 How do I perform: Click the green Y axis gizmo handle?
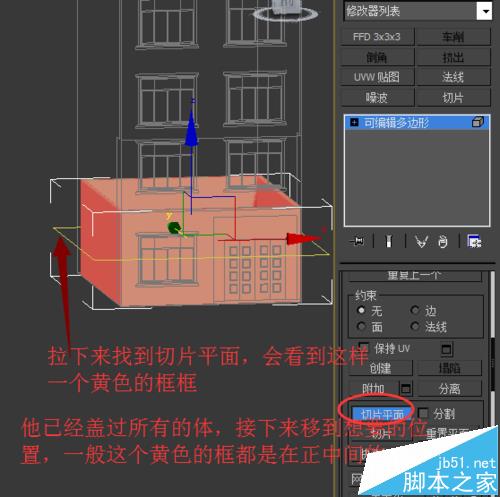[x=174, y=228]
